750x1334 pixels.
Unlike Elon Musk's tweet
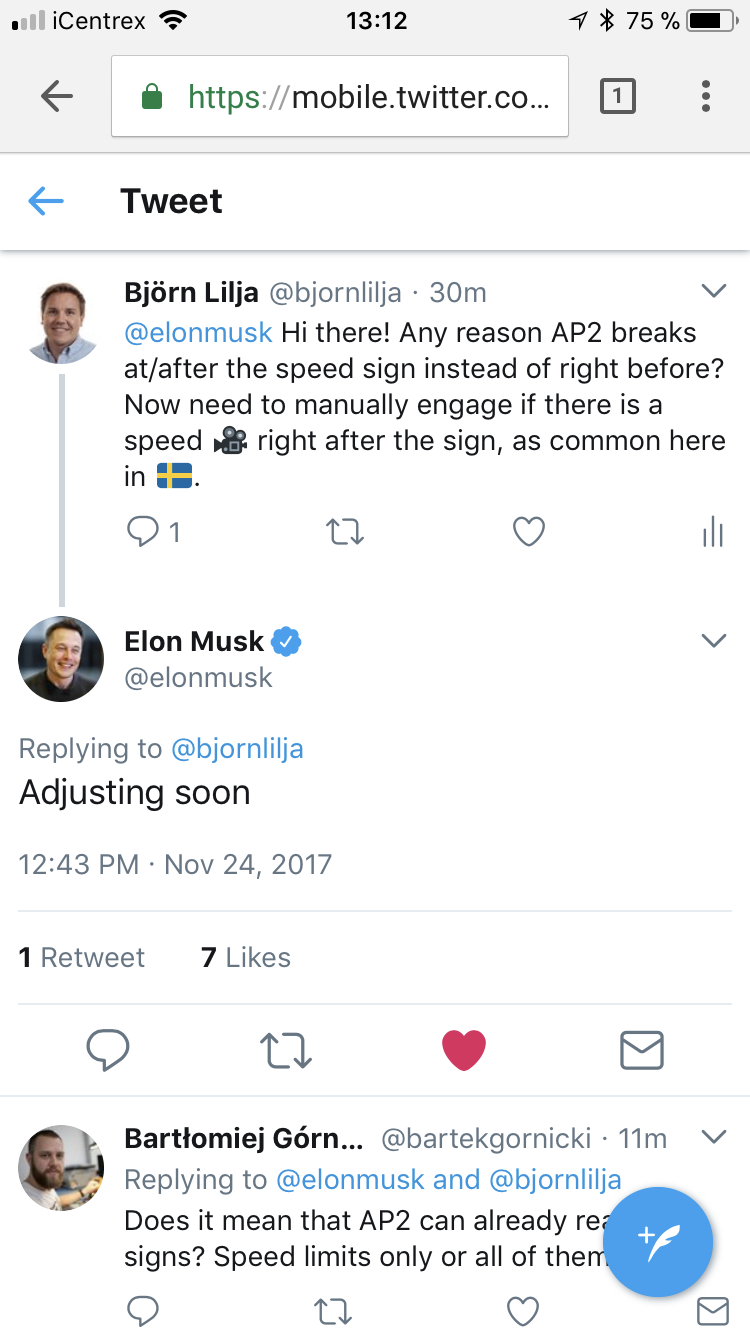464,1050
